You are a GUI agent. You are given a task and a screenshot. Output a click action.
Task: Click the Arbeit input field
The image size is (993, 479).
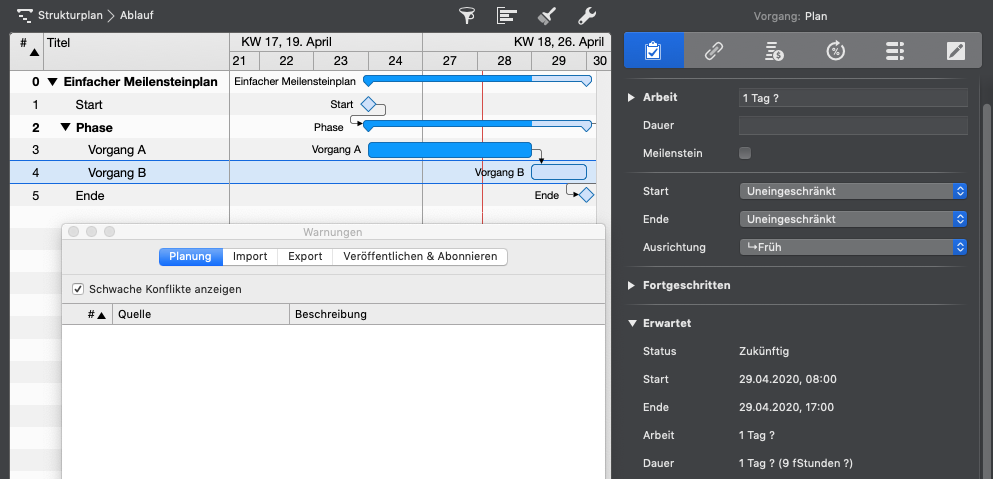coord(853,97)
